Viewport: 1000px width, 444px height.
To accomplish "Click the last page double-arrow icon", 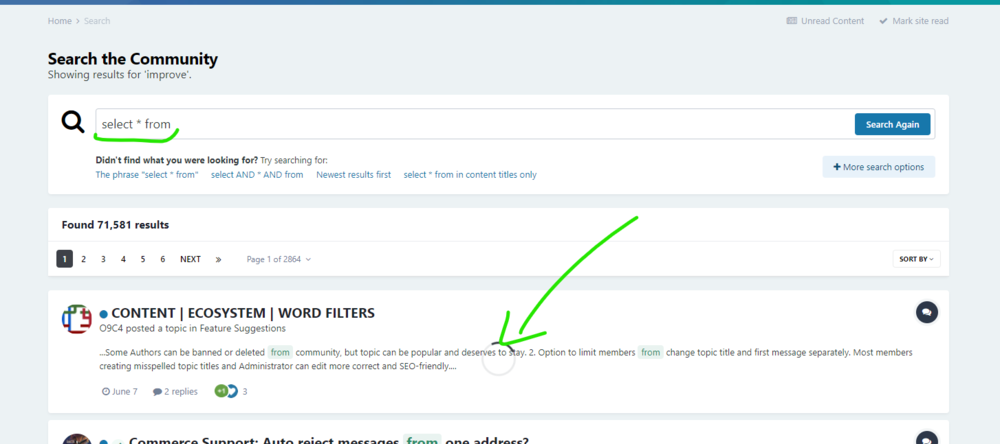I will (218, 259).
